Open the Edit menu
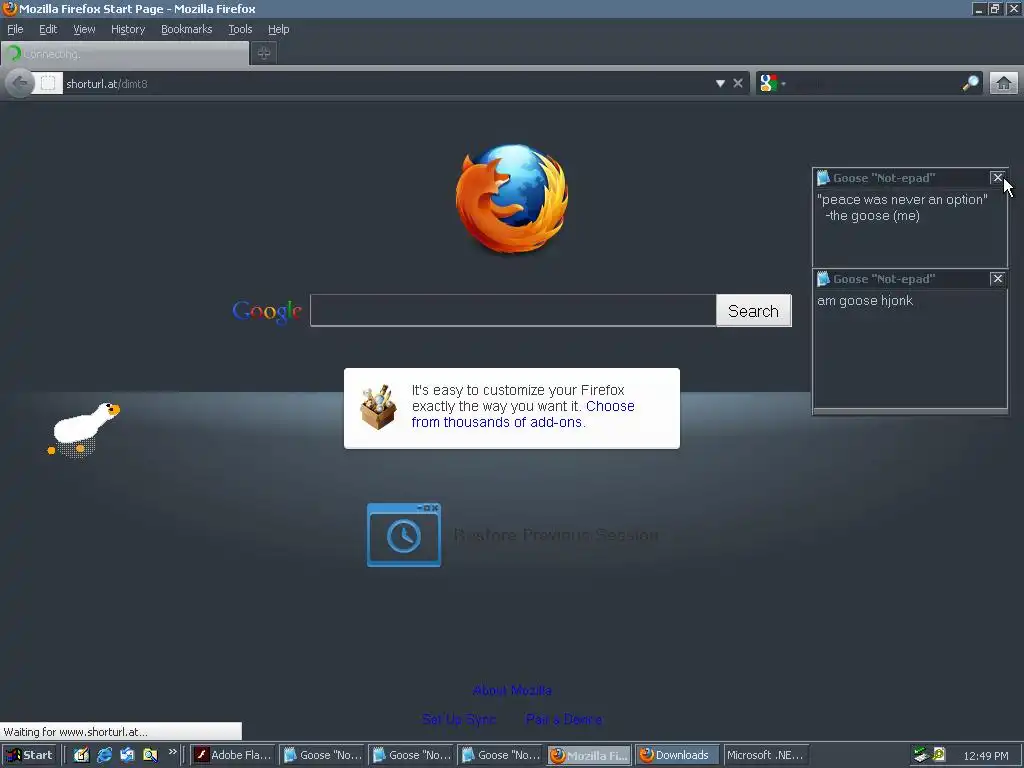Viewport: 1024px width, 768px height. point(48,29)
